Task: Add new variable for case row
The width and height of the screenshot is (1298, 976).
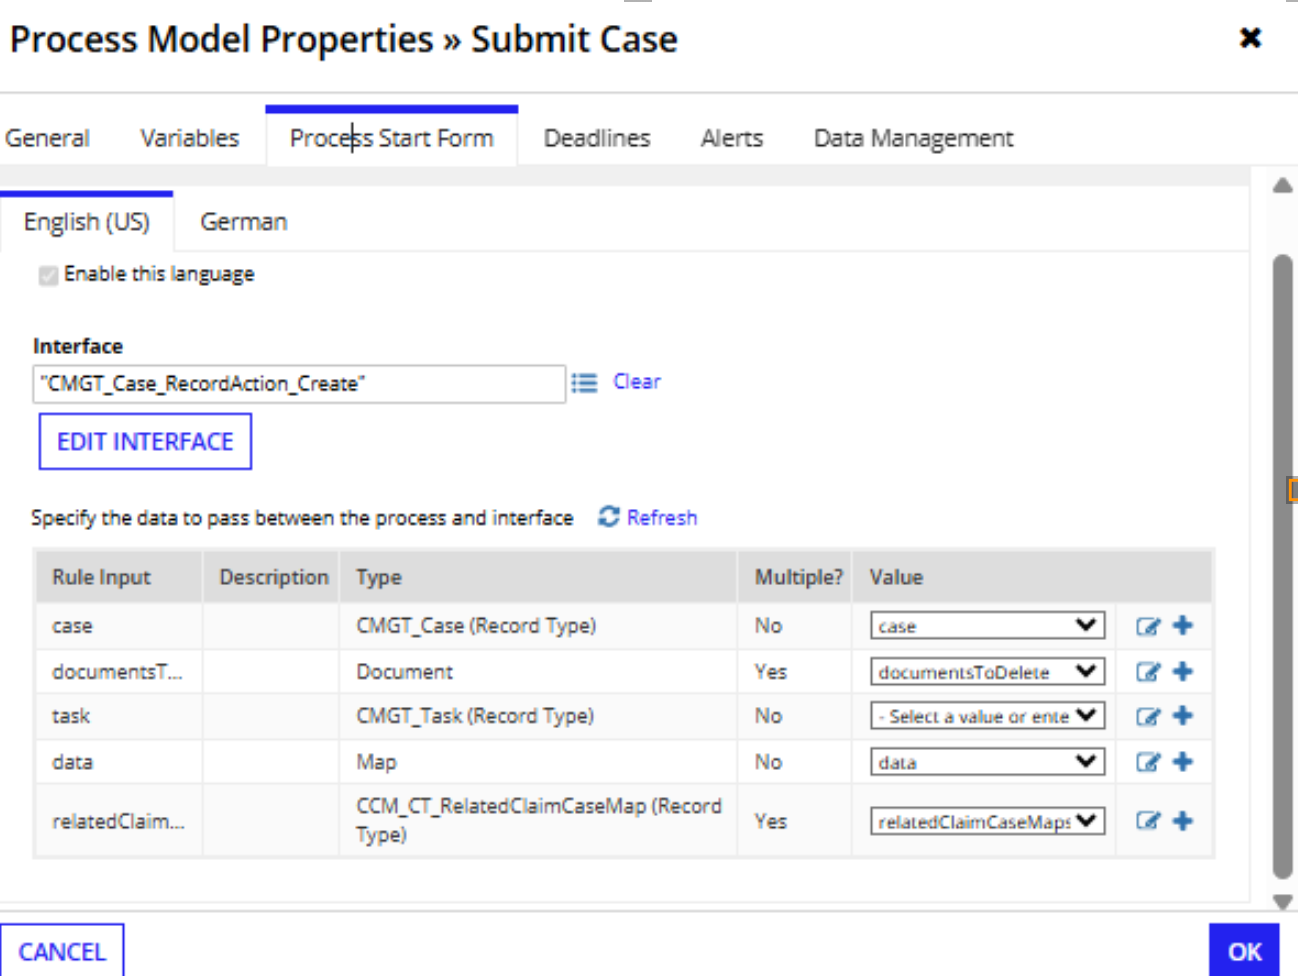Action: [x=1183, y=625]
